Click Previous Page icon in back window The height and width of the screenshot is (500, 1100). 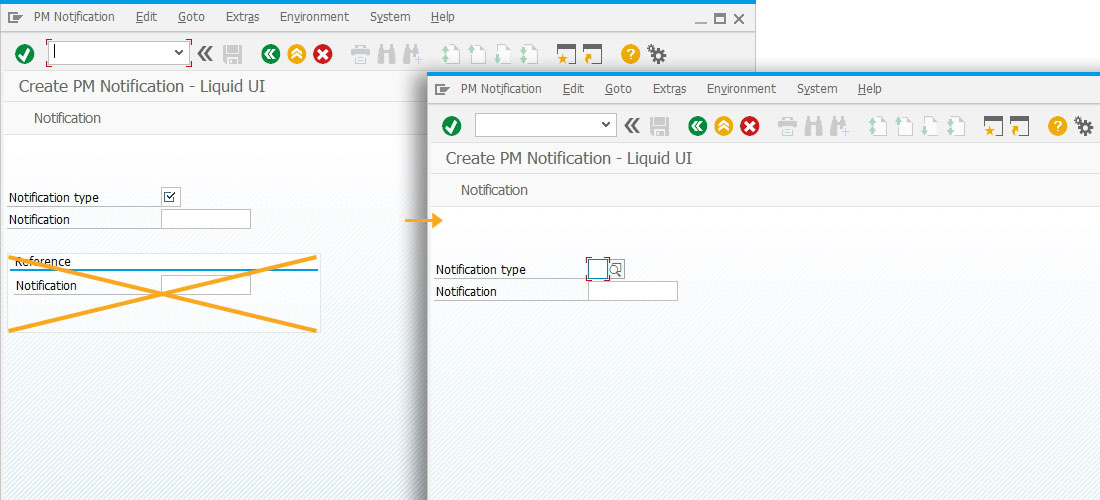476,55
